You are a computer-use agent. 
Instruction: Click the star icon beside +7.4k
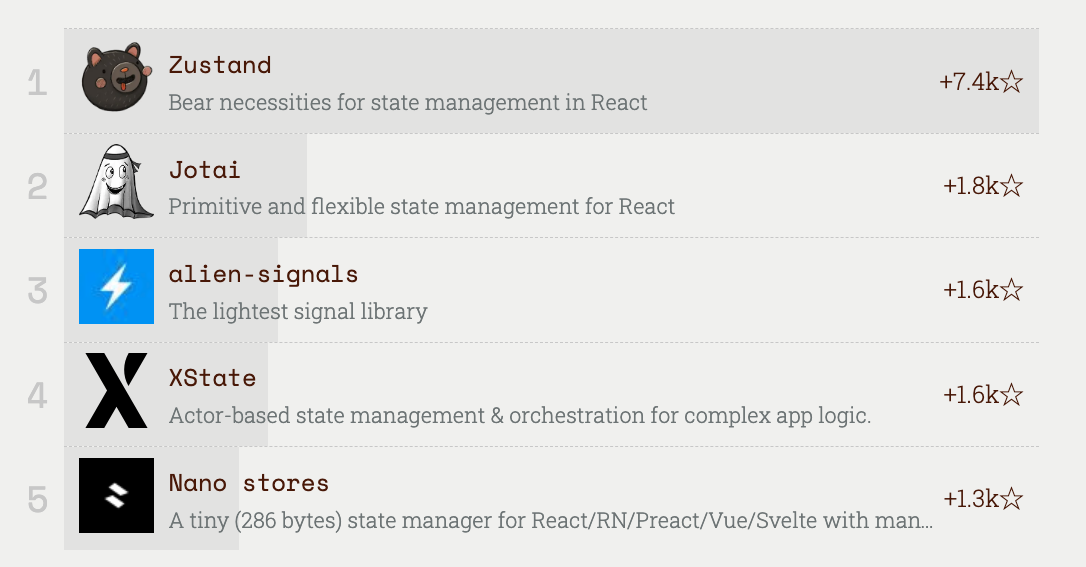pyautogui.click(x=1012, y=82)
